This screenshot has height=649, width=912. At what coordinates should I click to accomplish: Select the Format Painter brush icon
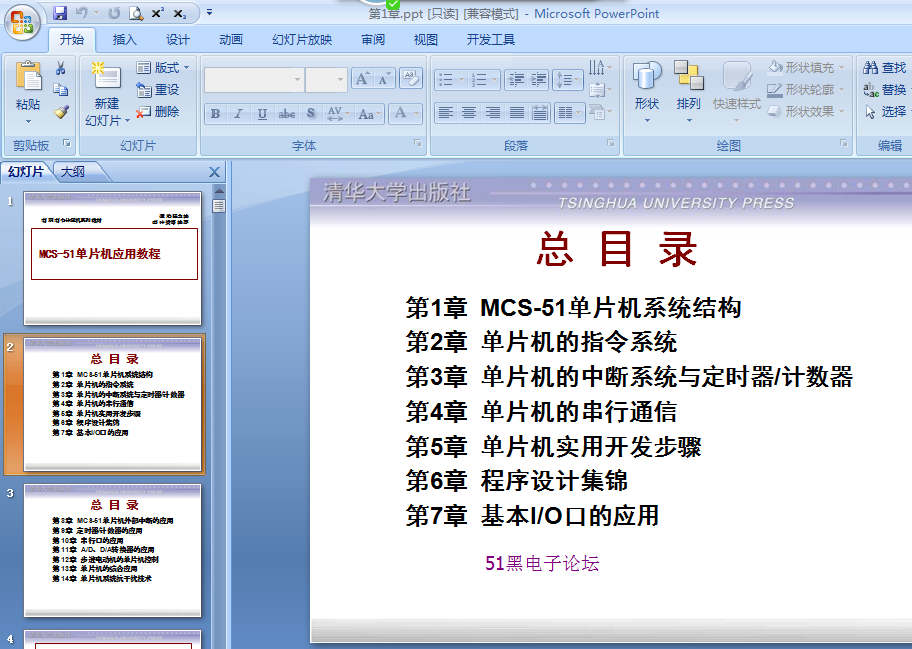(x=61, y=112)
